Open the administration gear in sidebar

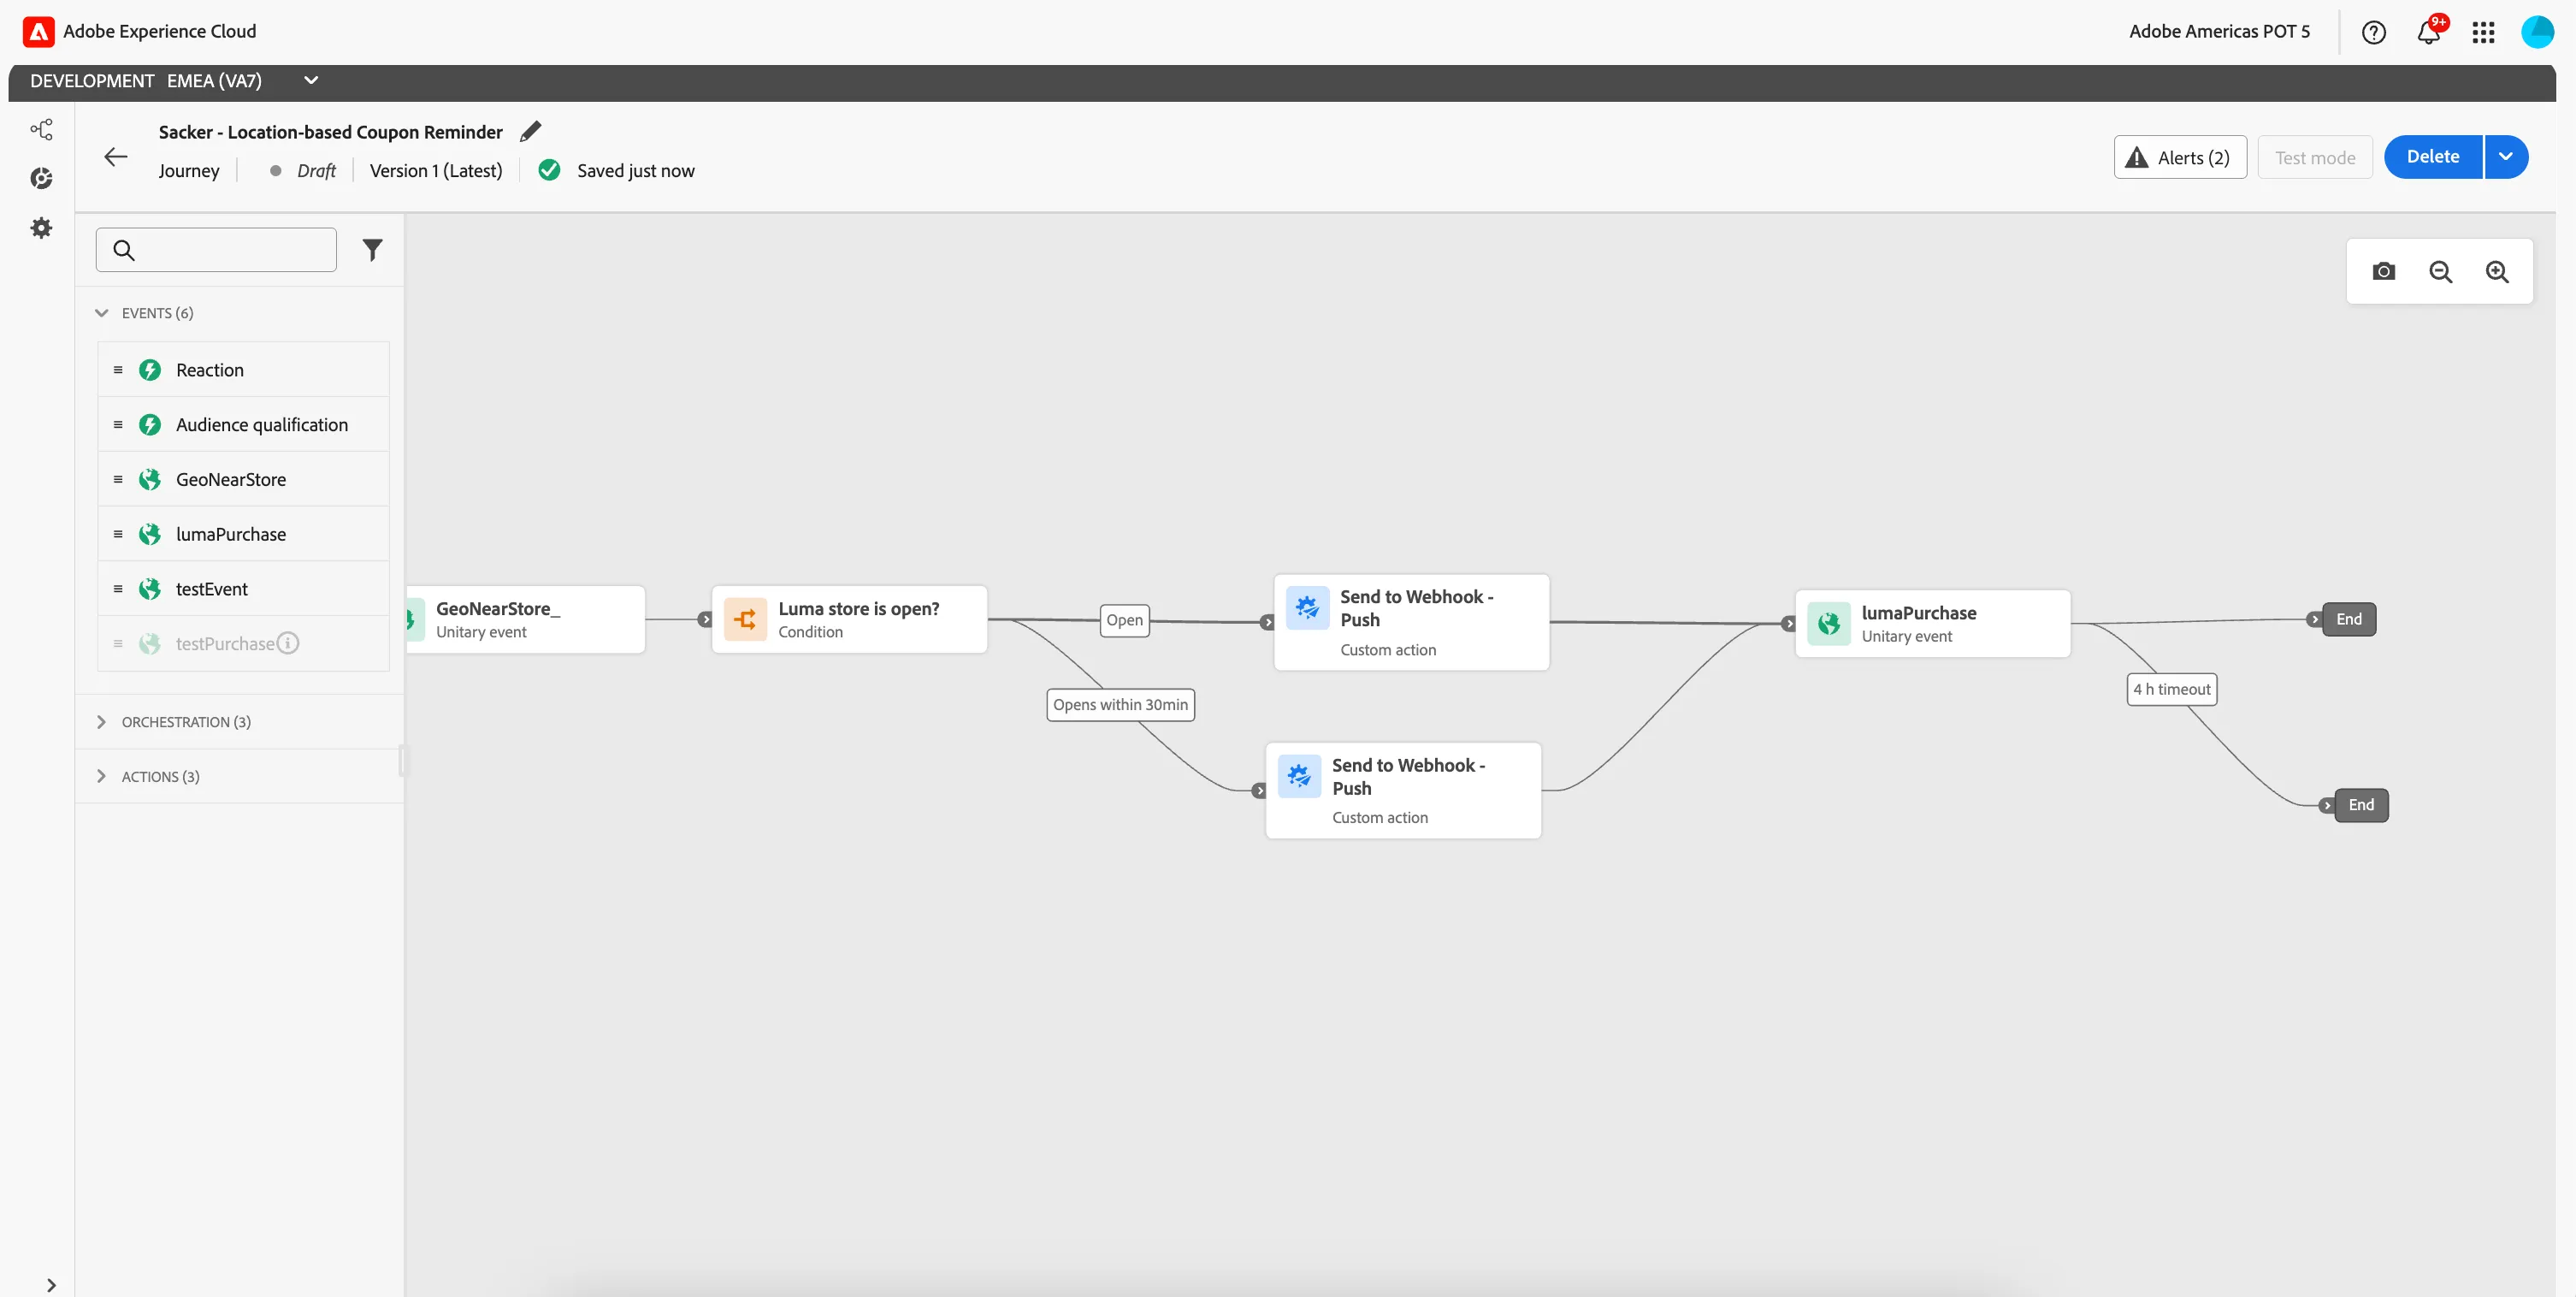[41, 228]
